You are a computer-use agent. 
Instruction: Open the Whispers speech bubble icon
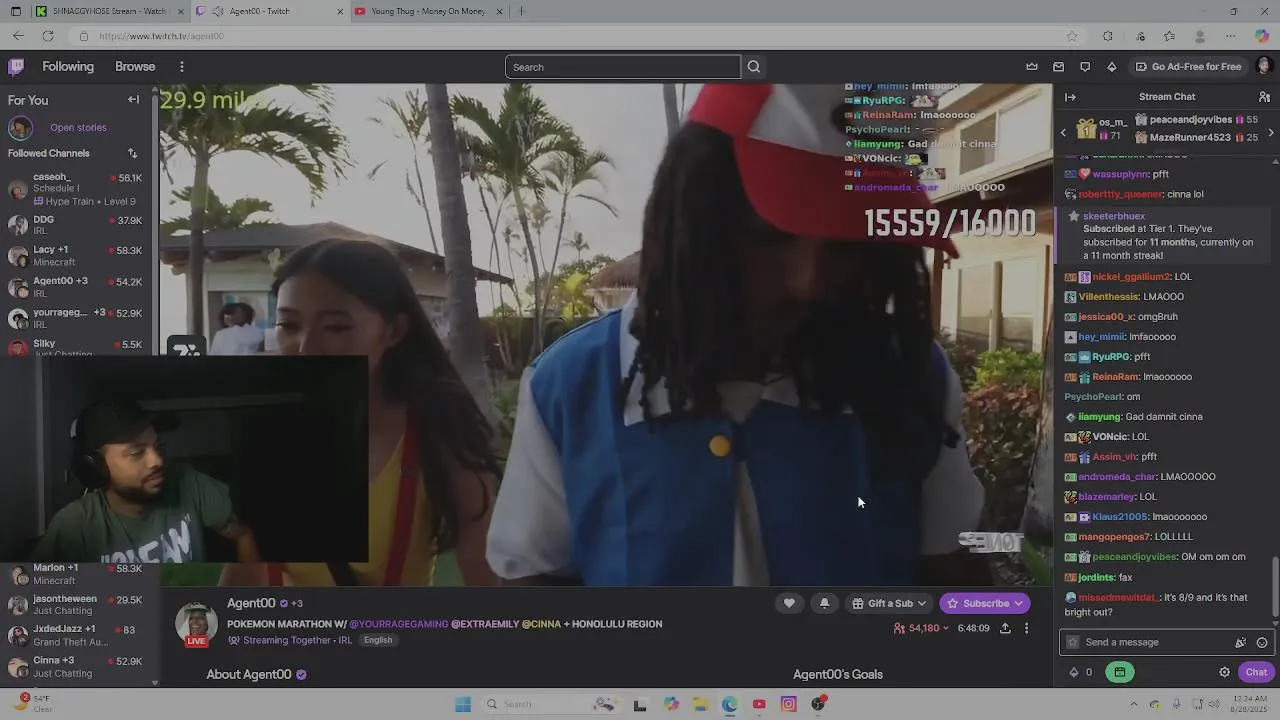point(1085,67)
